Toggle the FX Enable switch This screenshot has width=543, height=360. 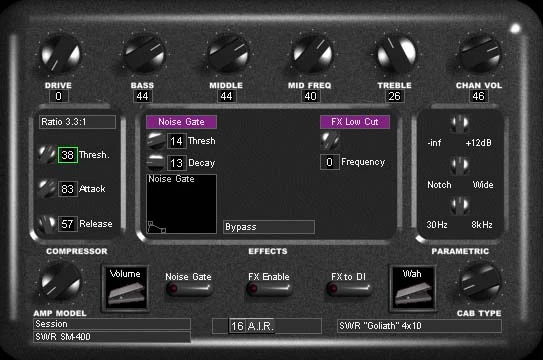pyautogui.click(x=269, y=288)
